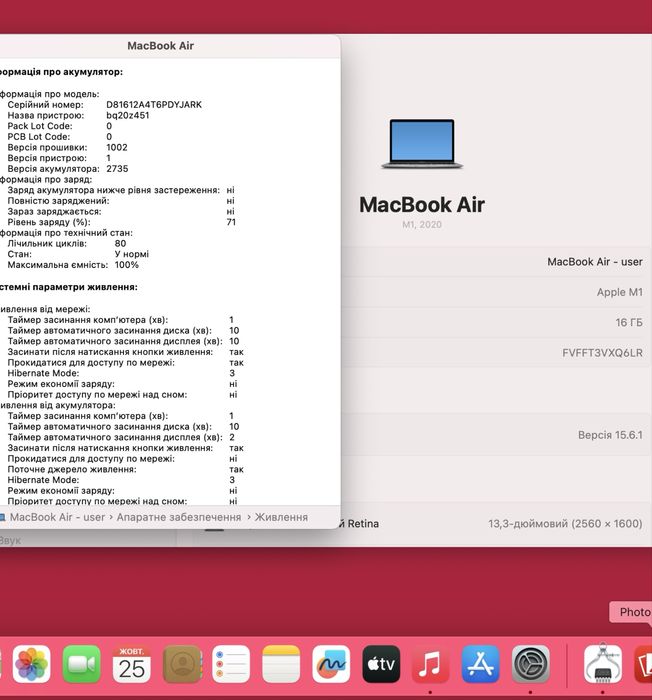Viewport: 652px width, 700px height.
Task: Click the MacBook Air laptop image
Action: point(422,144)
